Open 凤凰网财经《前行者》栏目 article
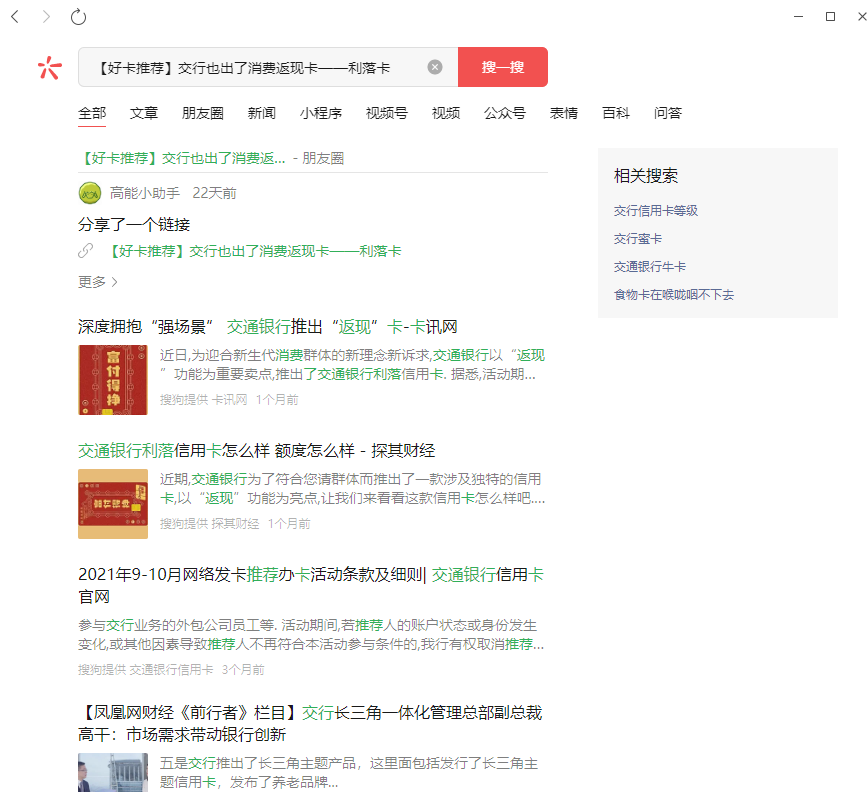 310,723
